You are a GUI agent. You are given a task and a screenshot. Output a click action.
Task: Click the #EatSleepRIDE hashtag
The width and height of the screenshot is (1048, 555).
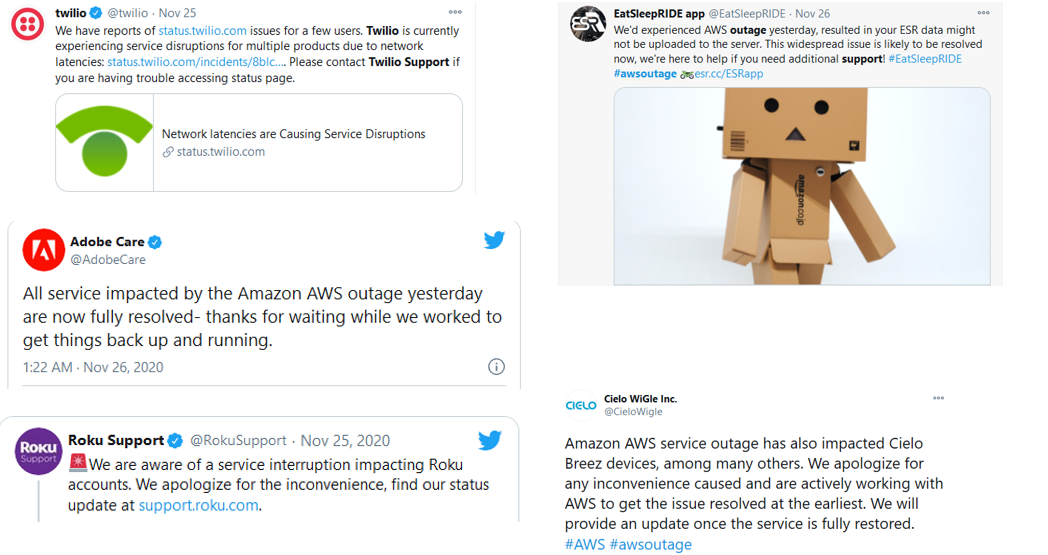click(924, 59)
